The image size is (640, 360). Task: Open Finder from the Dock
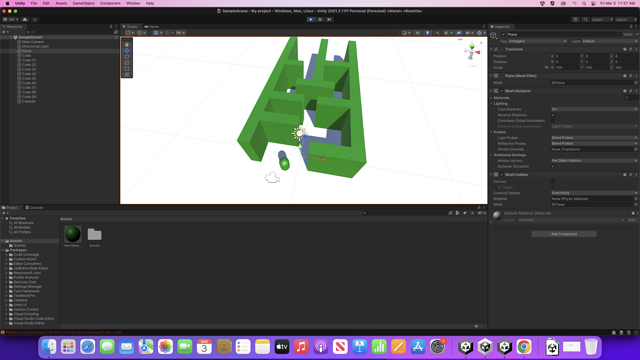(49, 347)
